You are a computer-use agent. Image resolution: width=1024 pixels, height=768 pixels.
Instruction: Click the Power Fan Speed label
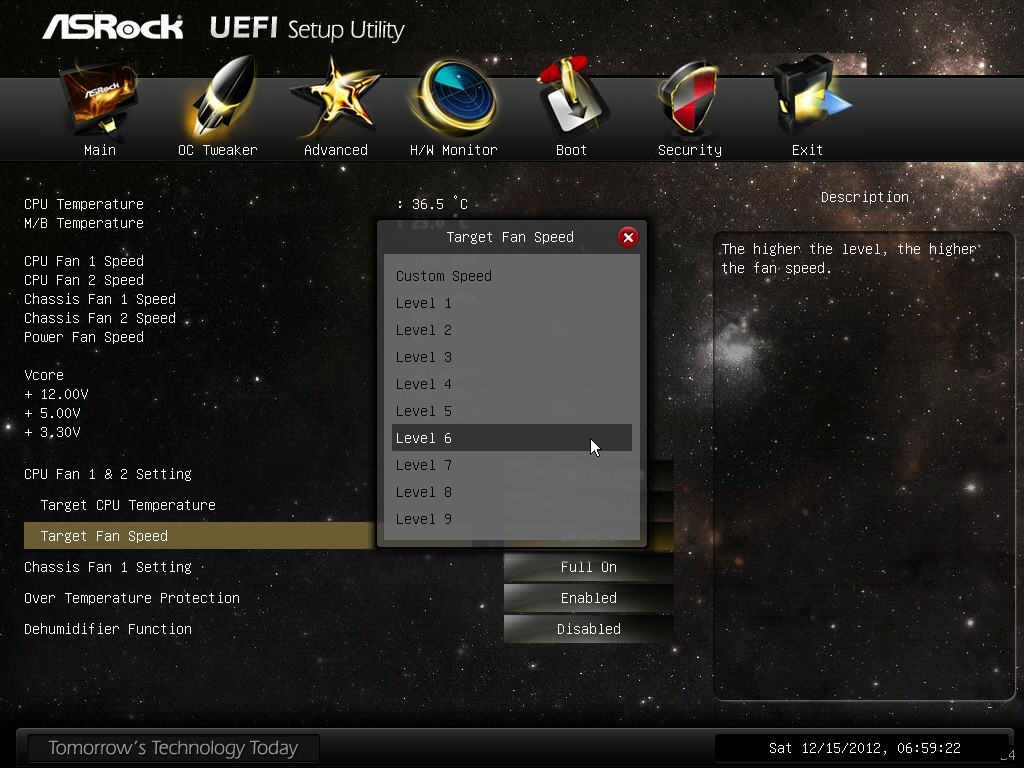[x=84, y=337]
